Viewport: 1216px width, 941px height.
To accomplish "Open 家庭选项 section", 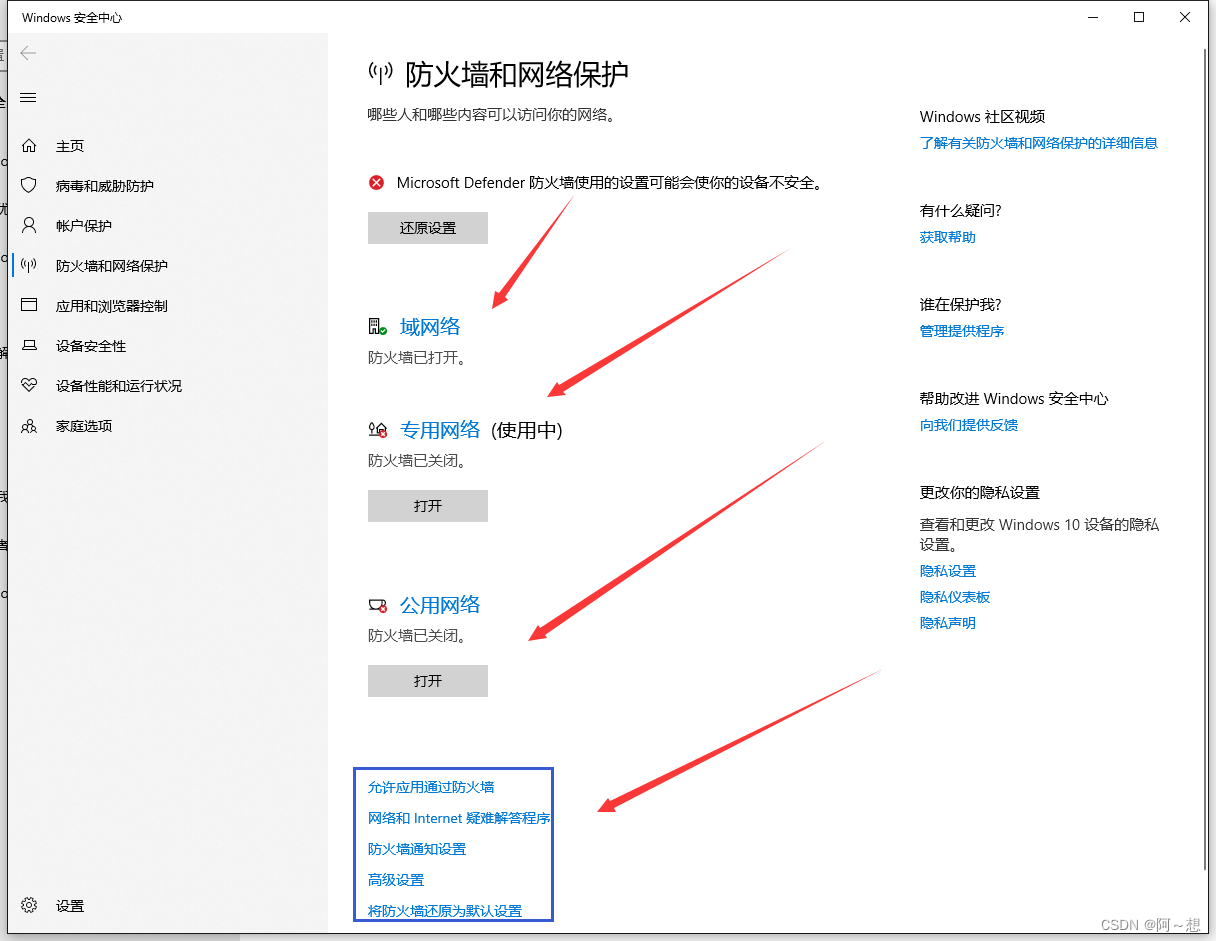I will [x=84, y=426].
